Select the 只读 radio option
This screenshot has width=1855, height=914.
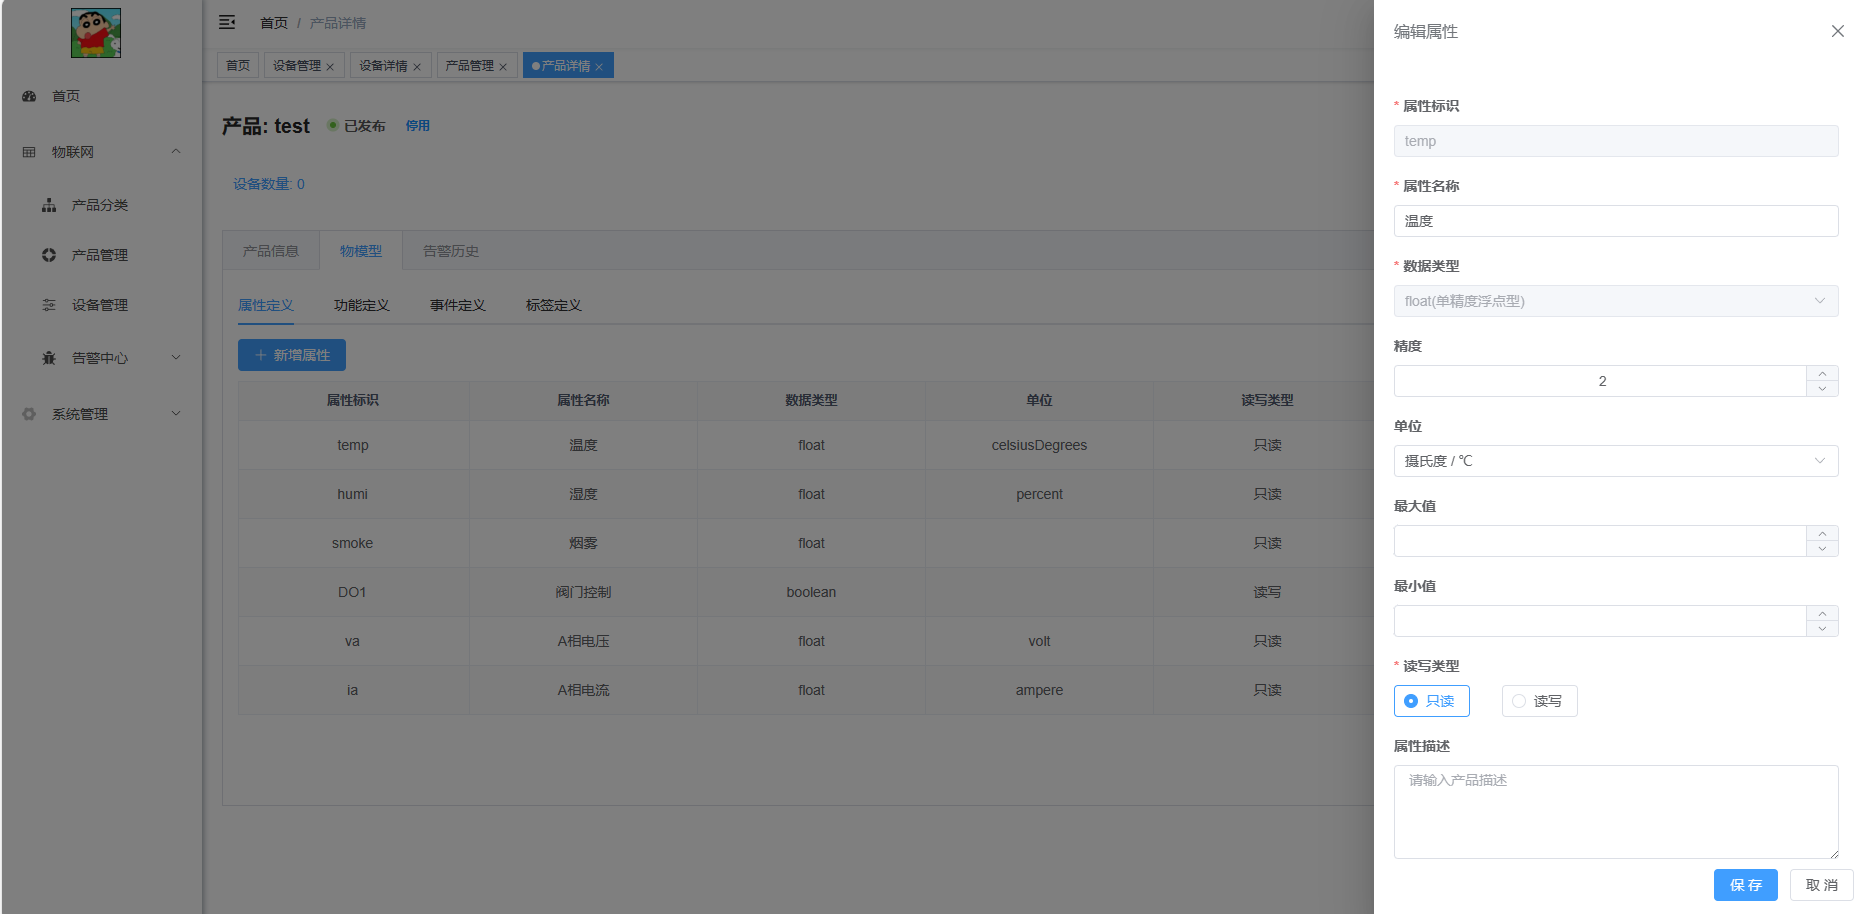coord(1432,701)
